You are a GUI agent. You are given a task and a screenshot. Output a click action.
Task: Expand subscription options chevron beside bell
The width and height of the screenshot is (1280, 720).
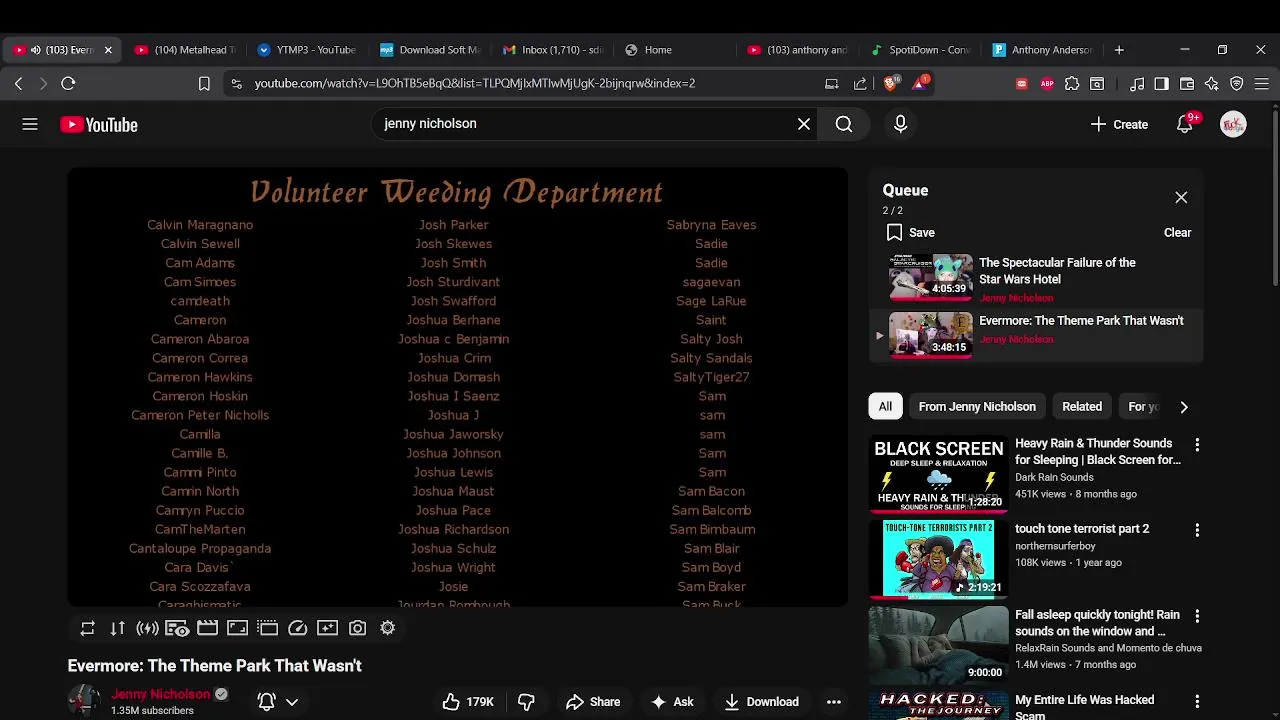[292, 702]
